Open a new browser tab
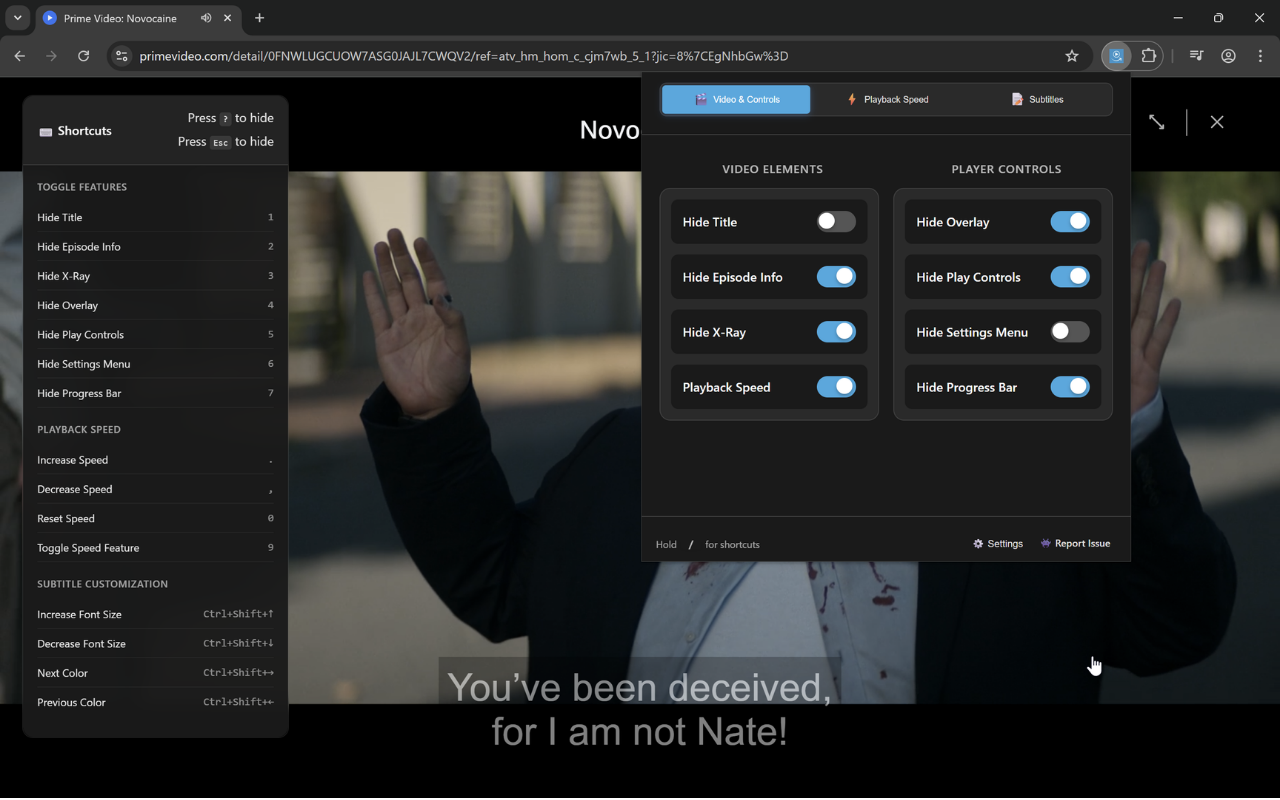This screenshot has height=800, width=1280. 259,18
